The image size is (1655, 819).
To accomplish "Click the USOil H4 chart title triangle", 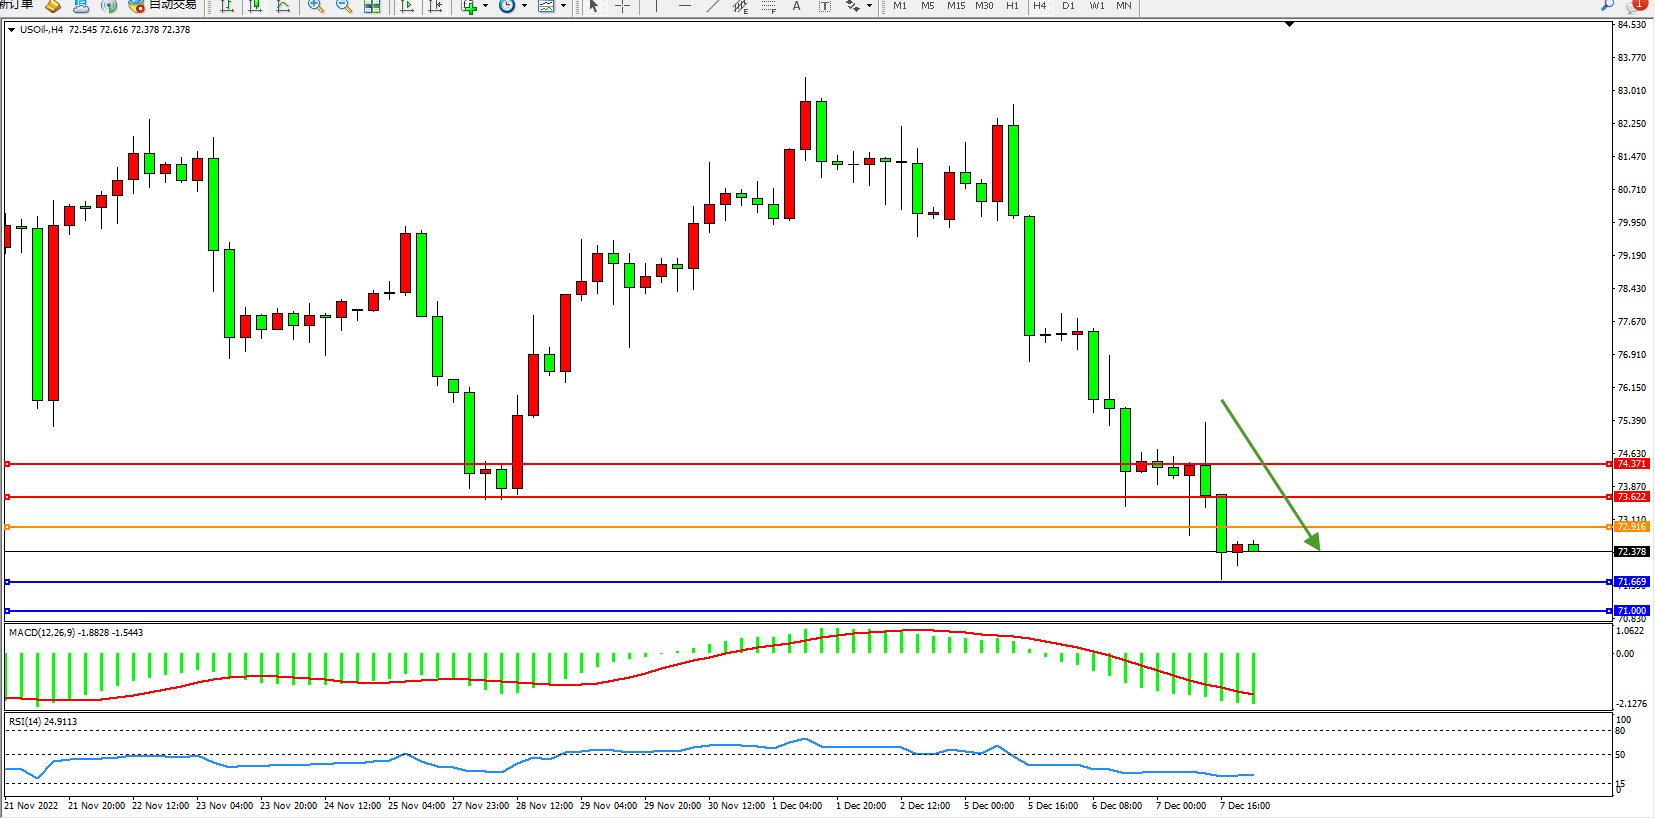I will [x=11, y=30].
